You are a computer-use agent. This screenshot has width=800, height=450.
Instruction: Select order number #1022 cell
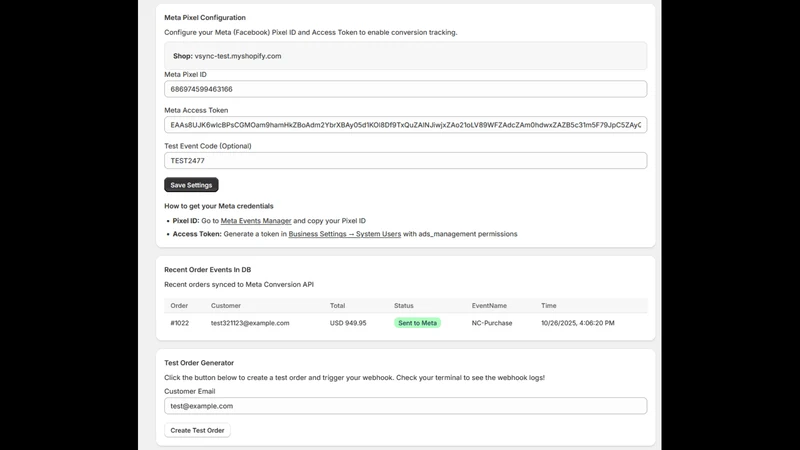(x=180, y=323)
